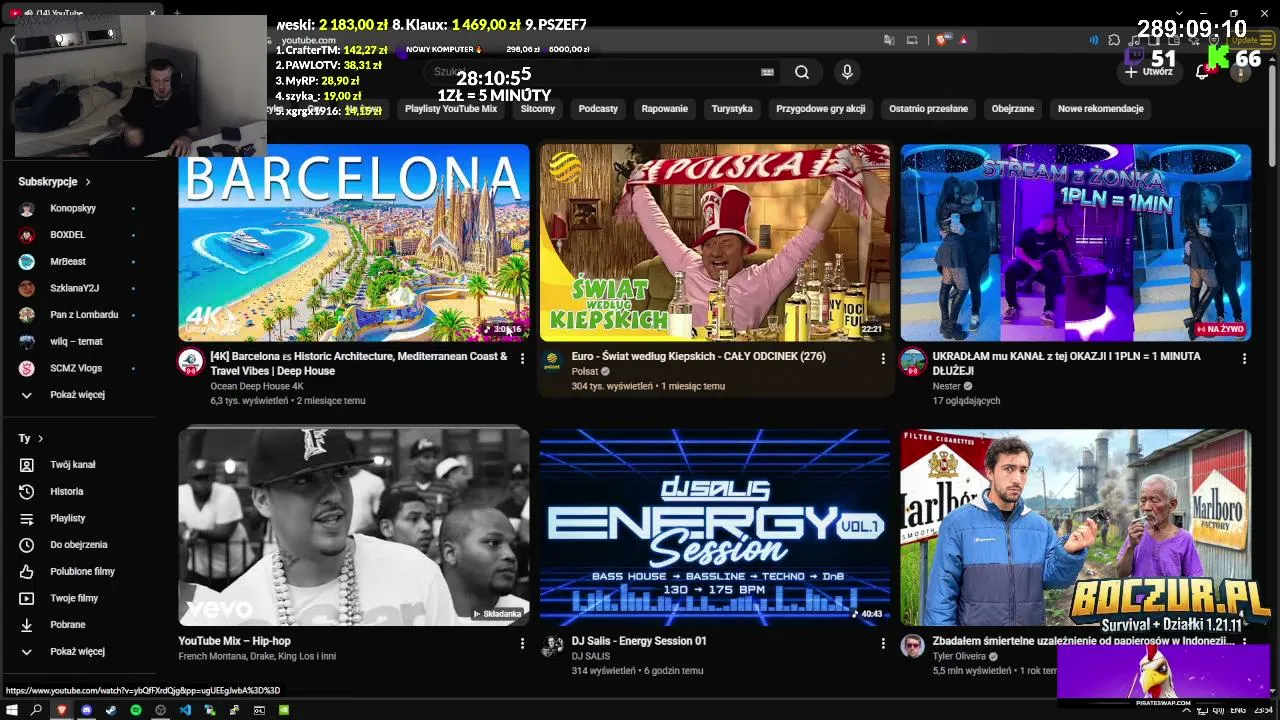The width and height of the screenshot is (1280, 720).
Task: Open options menu for the Kiepskich video
Action: [883, 358]
